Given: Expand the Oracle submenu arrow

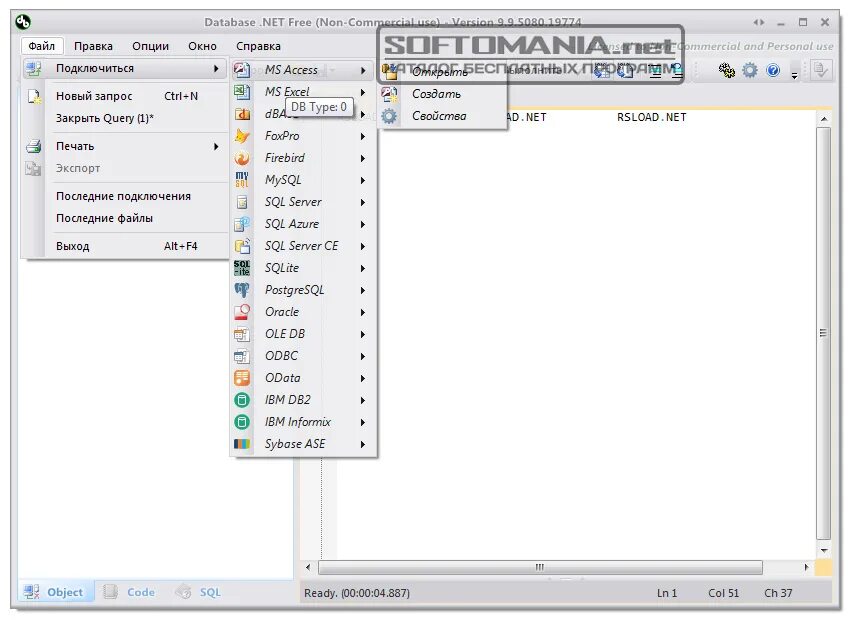Looking at the screenshot, I should point(363,312).
